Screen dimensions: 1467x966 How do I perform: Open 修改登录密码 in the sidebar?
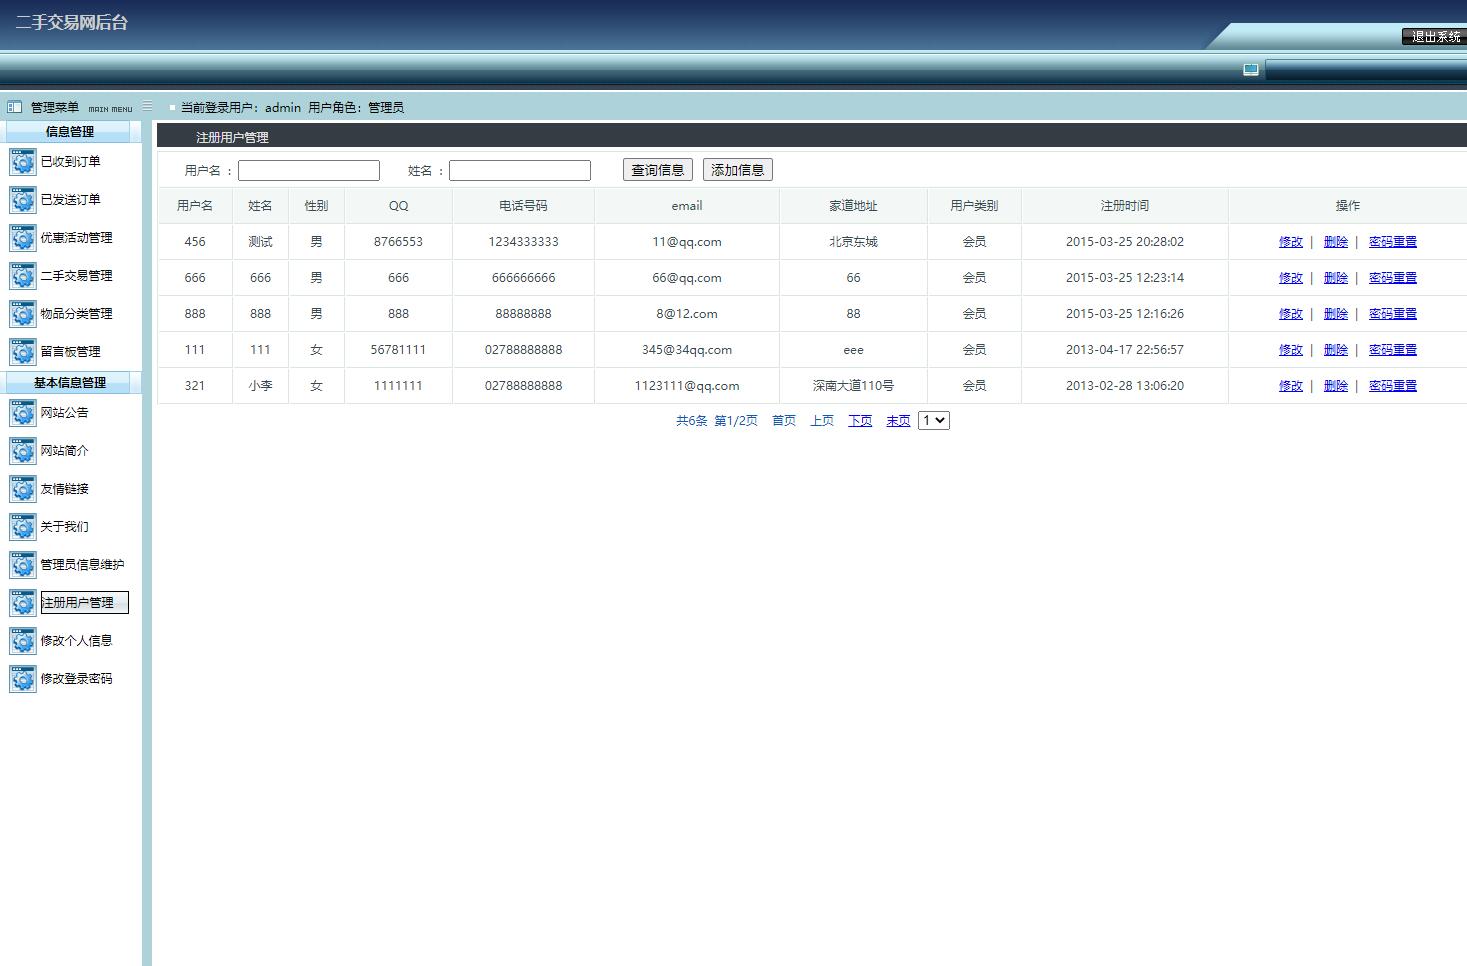pos(76,678)
